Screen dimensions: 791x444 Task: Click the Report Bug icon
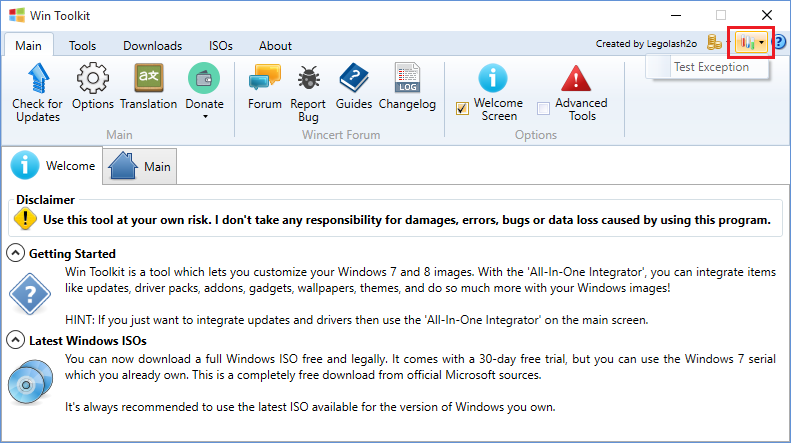click(308, 79)
